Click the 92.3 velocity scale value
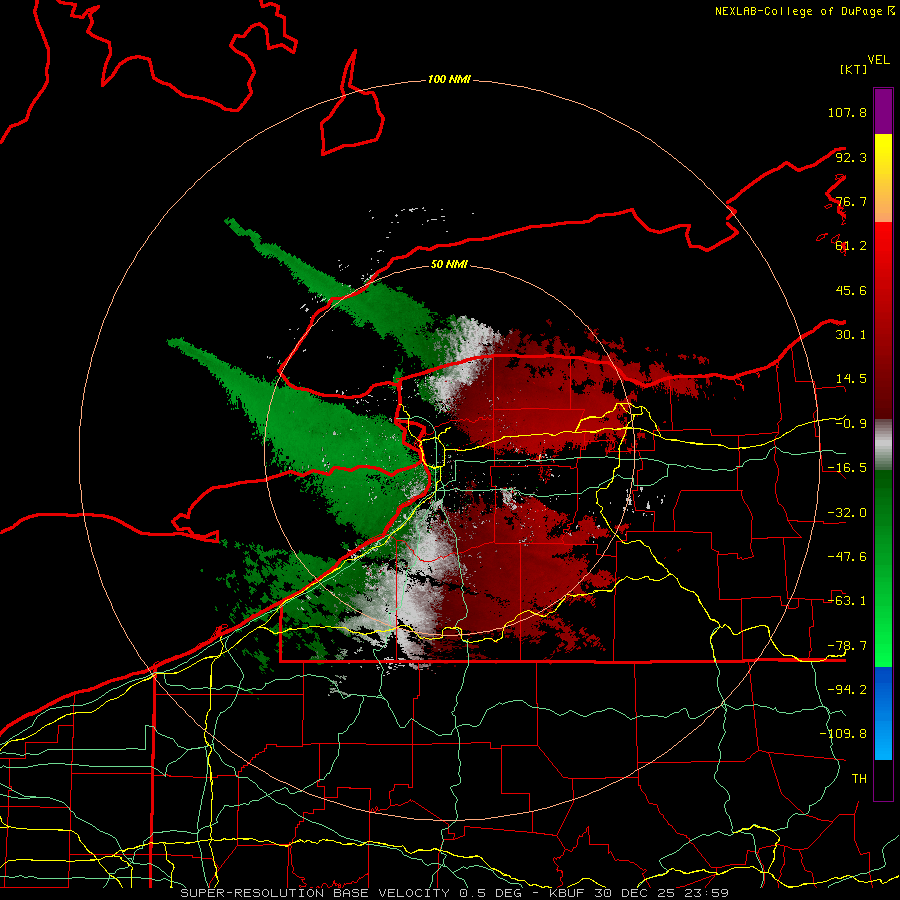 point(851,157)
